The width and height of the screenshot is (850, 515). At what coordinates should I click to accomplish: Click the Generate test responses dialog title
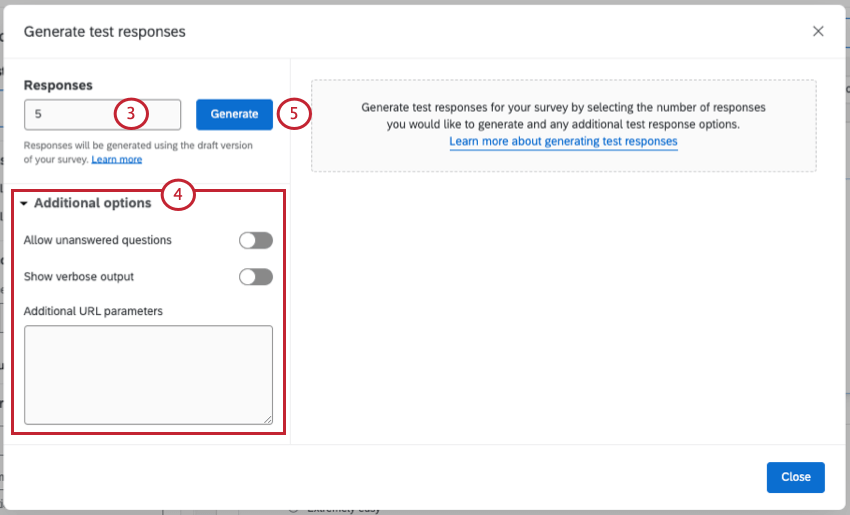coord(105,32)
